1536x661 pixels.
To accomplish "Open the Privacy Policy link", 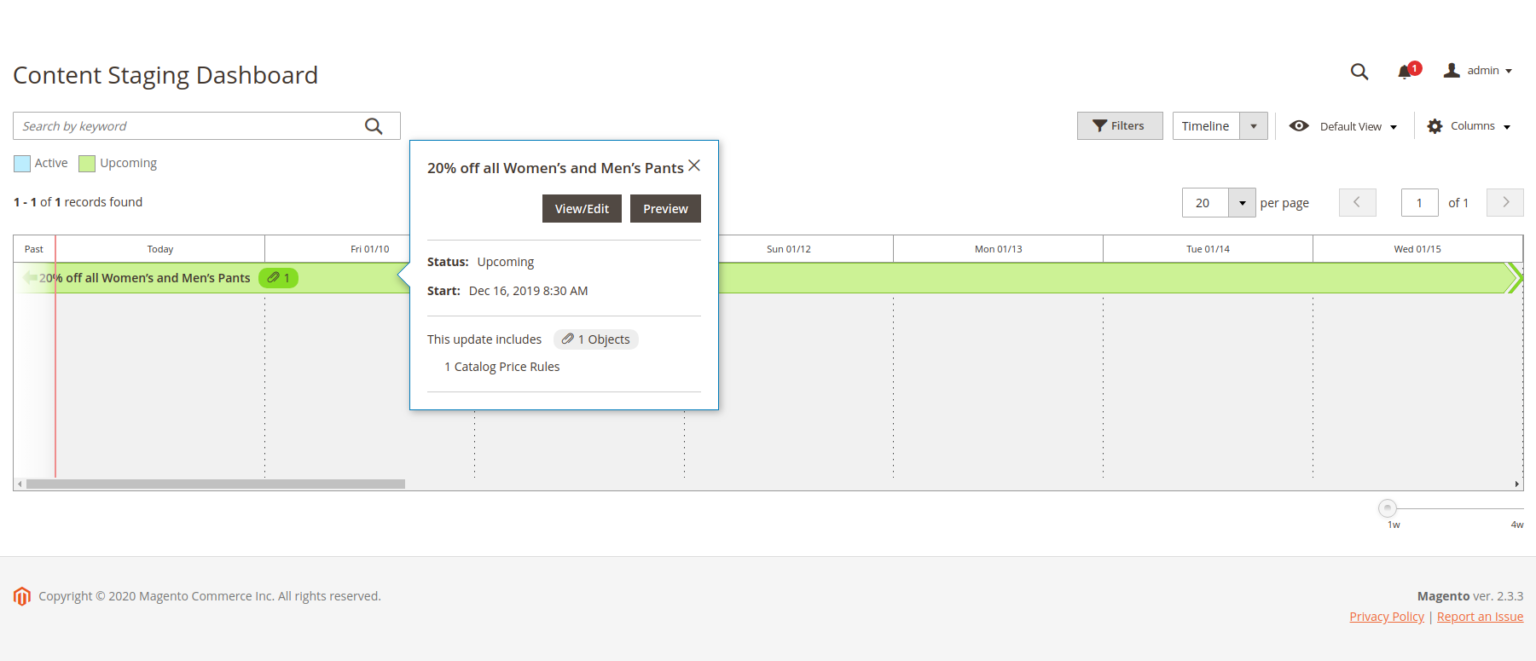I will coord(1386,617).
